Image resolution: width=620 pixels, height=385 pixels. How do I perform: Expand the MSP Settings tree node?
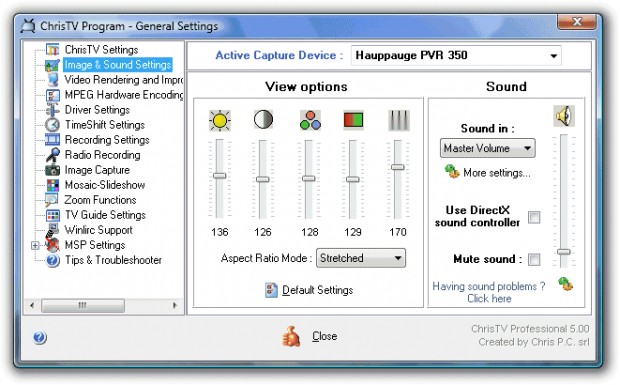pos(35,245)
